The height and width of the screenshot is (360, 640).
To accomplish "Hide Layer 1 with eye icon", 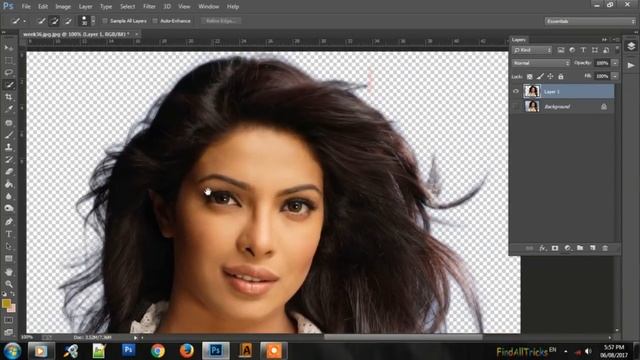I will (x=516, y=91).
